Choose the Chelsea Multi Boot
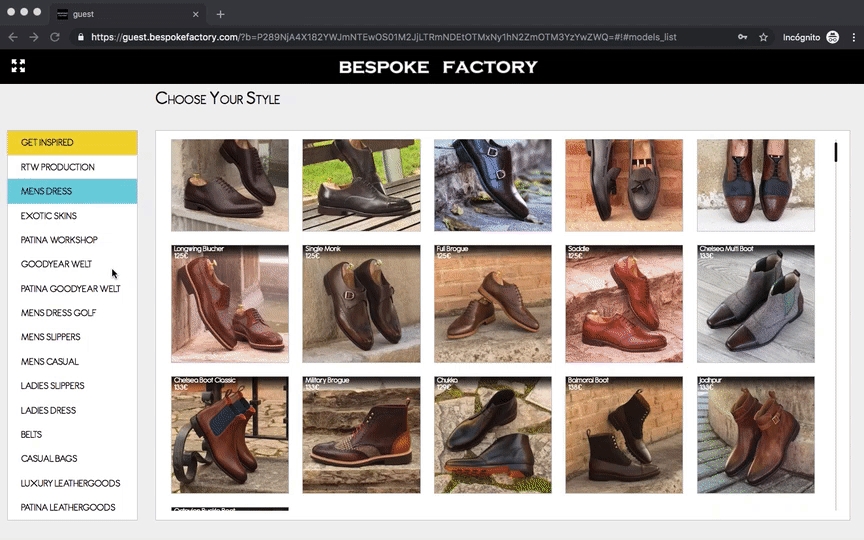Viewport: 864px width, 540px height. [755, 304]
